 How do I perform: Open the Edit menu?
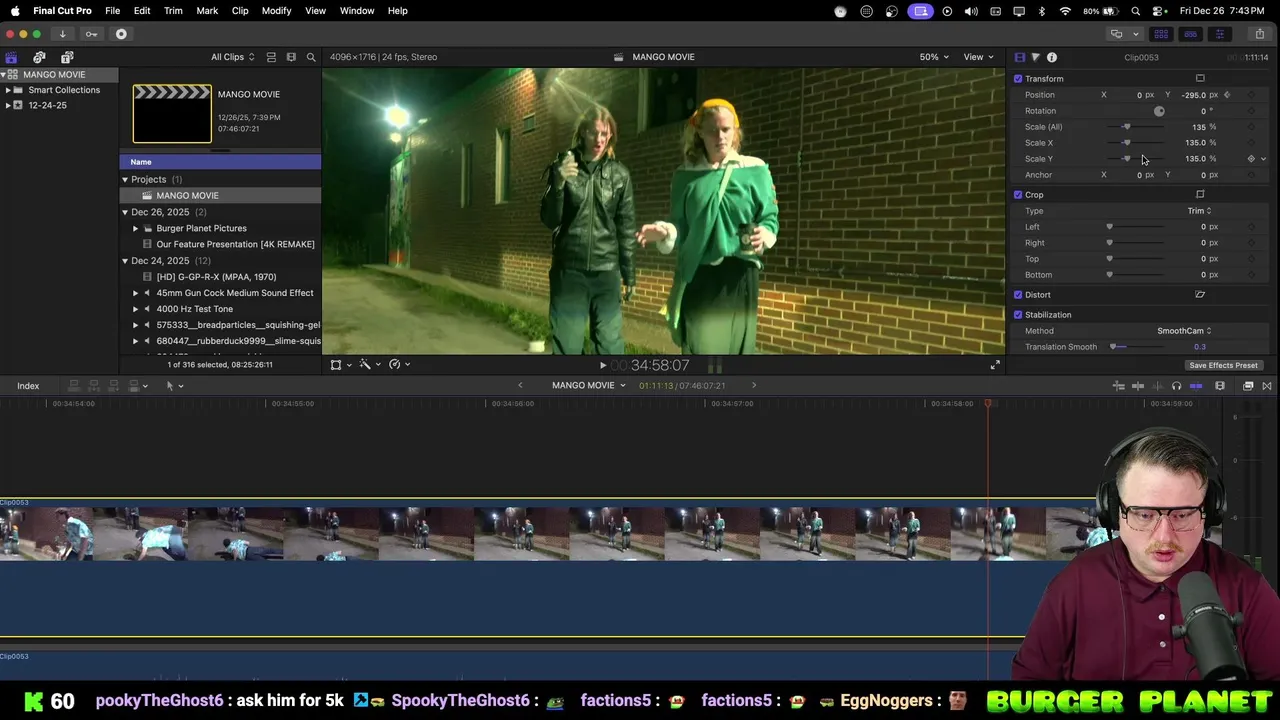[142, 10]
